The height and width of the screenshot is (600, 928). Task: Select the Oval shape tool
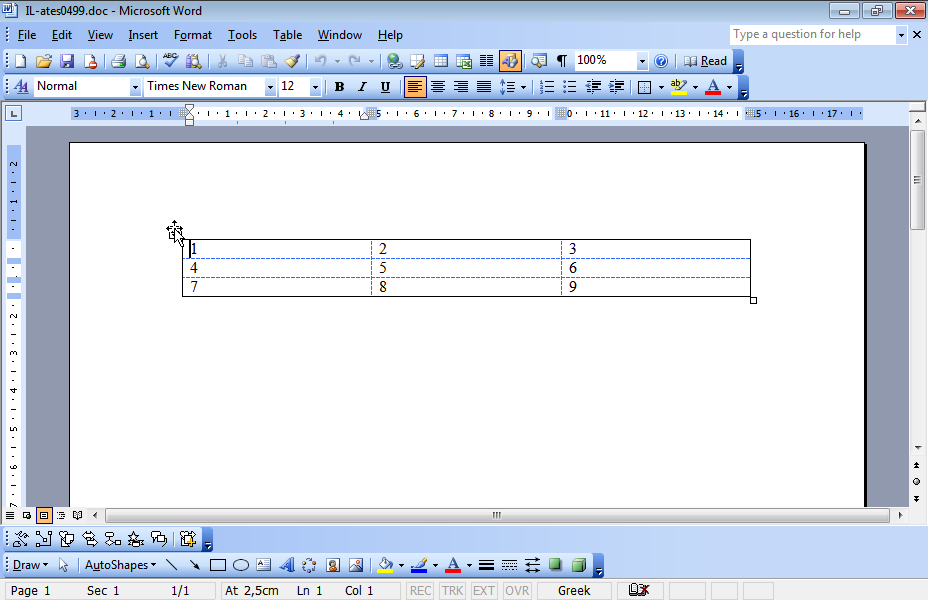[x=241, y=565]
